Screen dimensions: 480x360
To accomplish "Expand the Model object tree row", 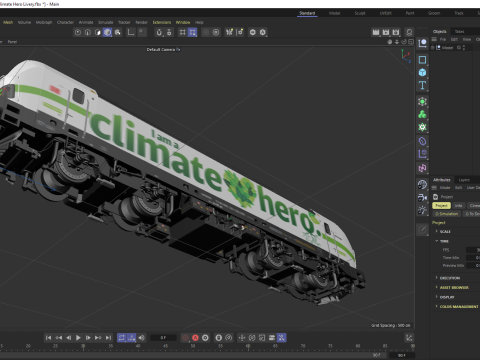I will tap(433, 48).
